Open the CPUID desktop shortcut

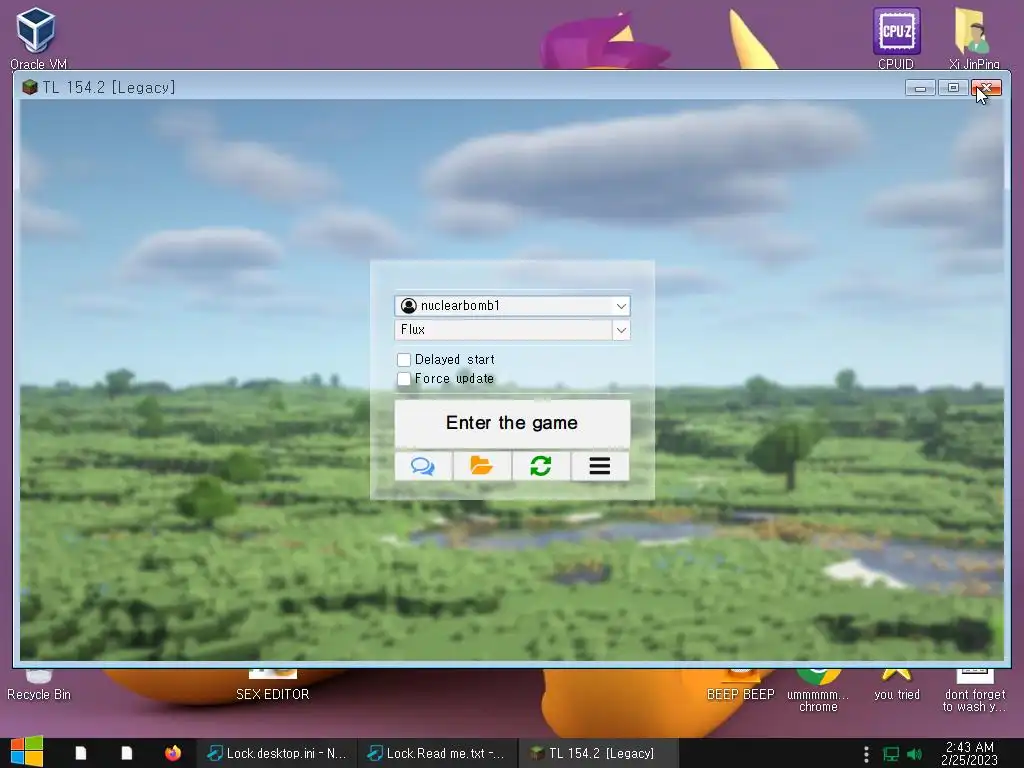click(x=896, y=38)
